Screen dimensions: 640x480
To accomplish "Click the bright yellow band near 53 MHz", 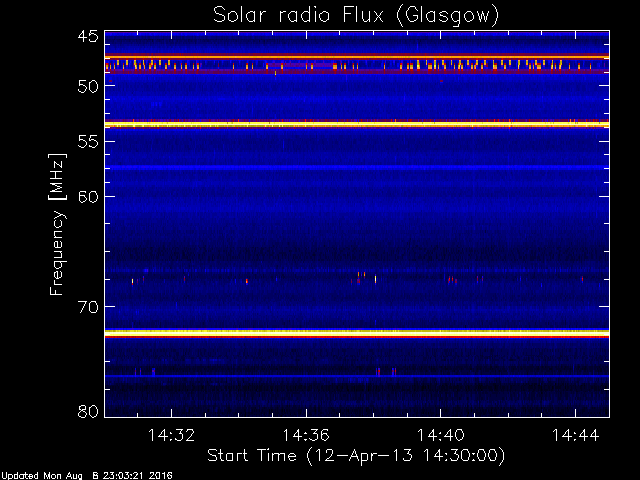I will (357, 124).
